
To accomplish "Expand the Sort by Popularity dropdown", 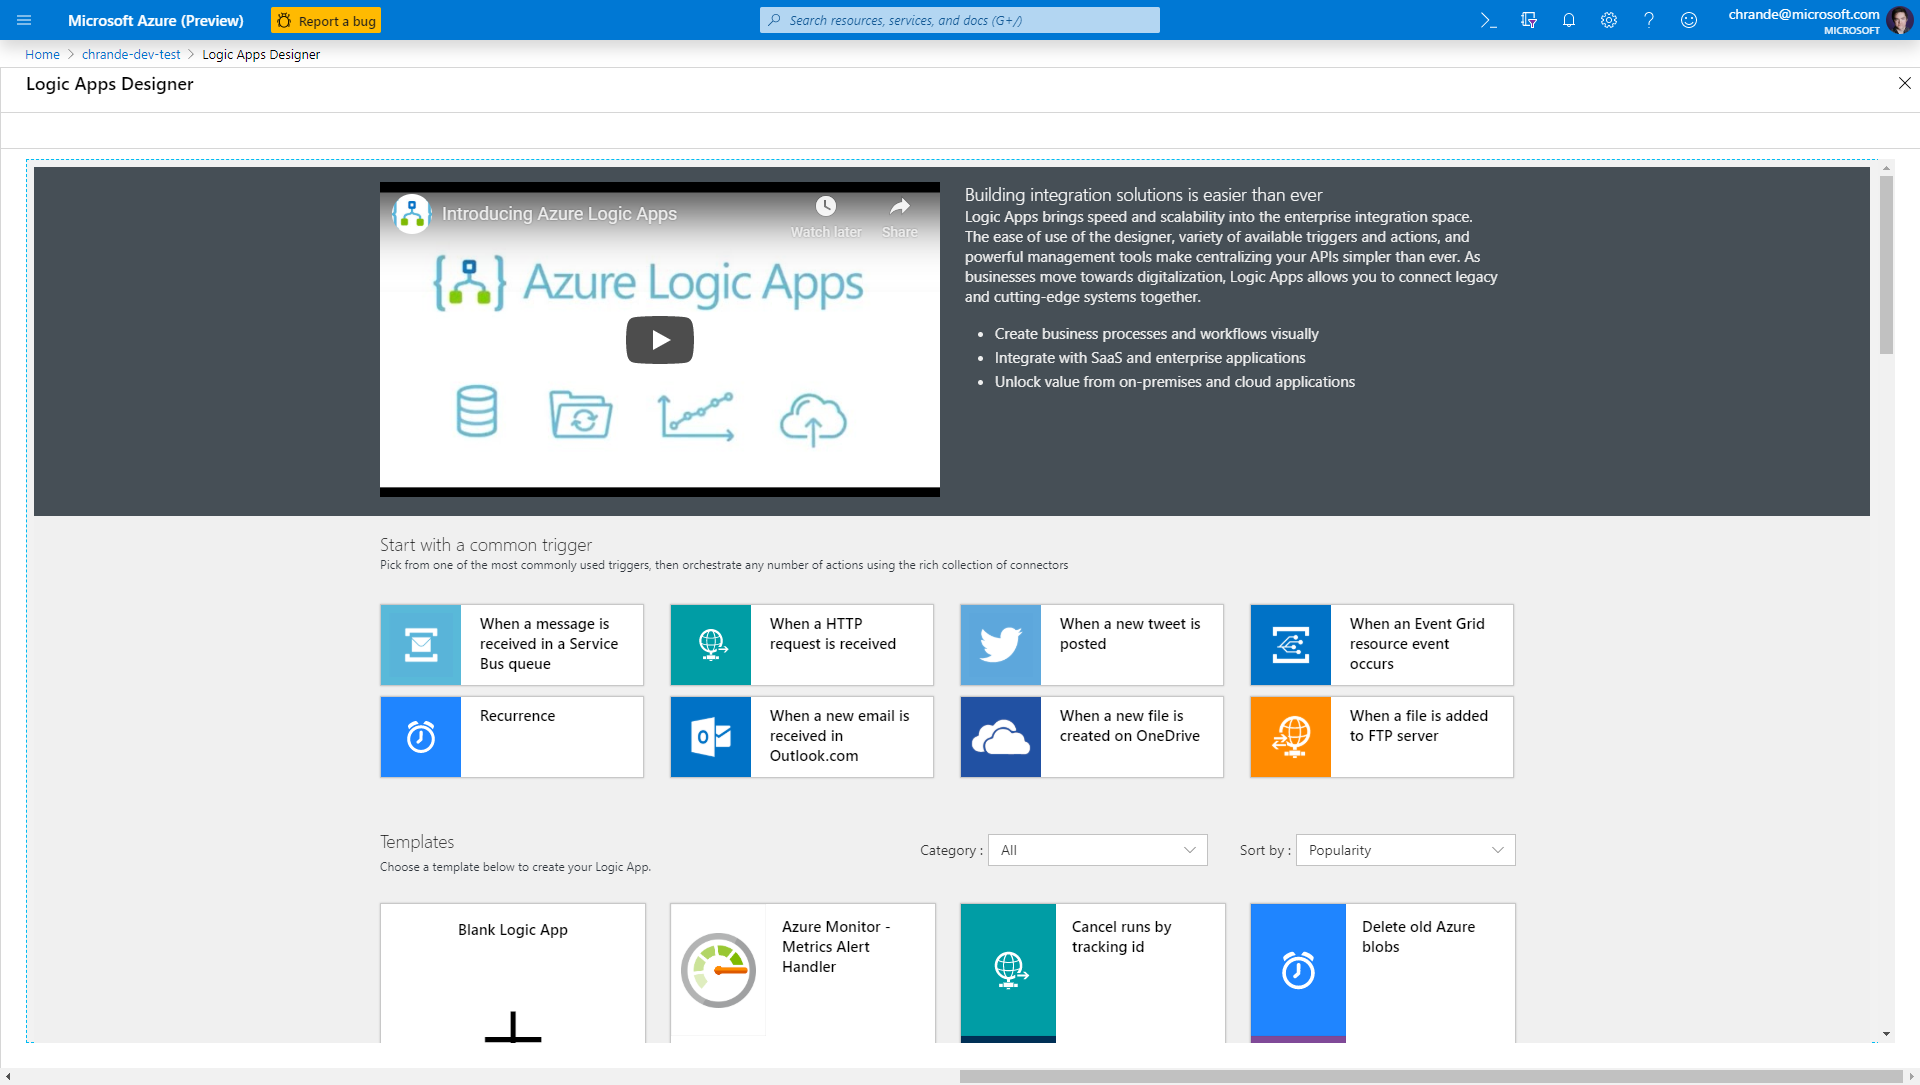I will point(1406,850).
